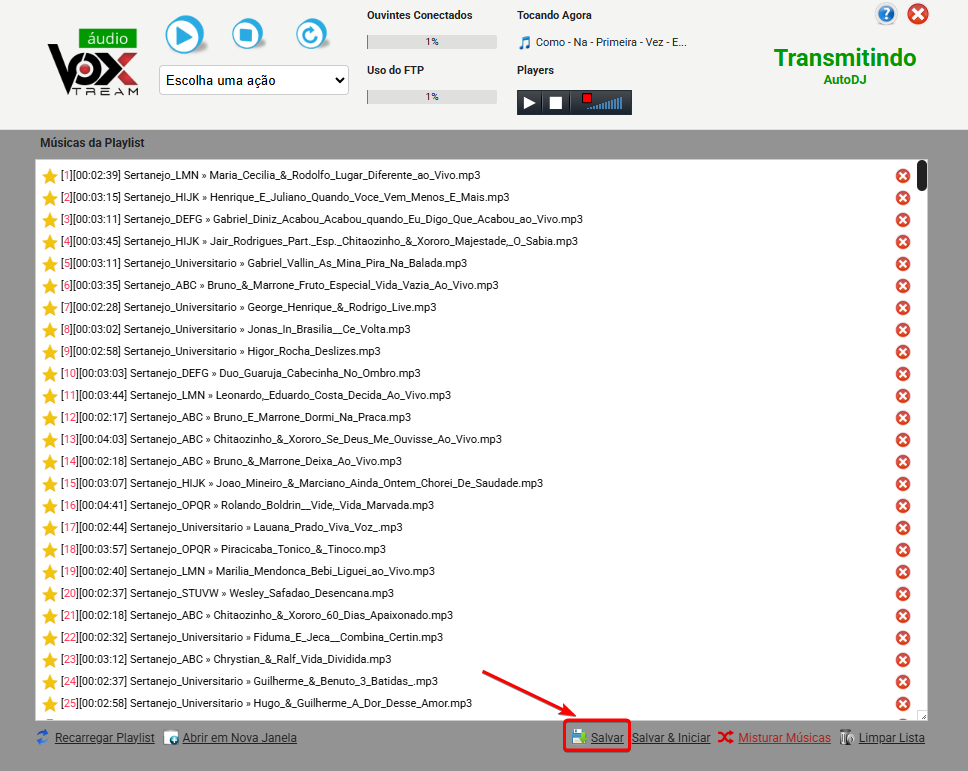Viewport: 968px width, 771px height.
Task: Click the Salvar link
Action: click(606, 738)
